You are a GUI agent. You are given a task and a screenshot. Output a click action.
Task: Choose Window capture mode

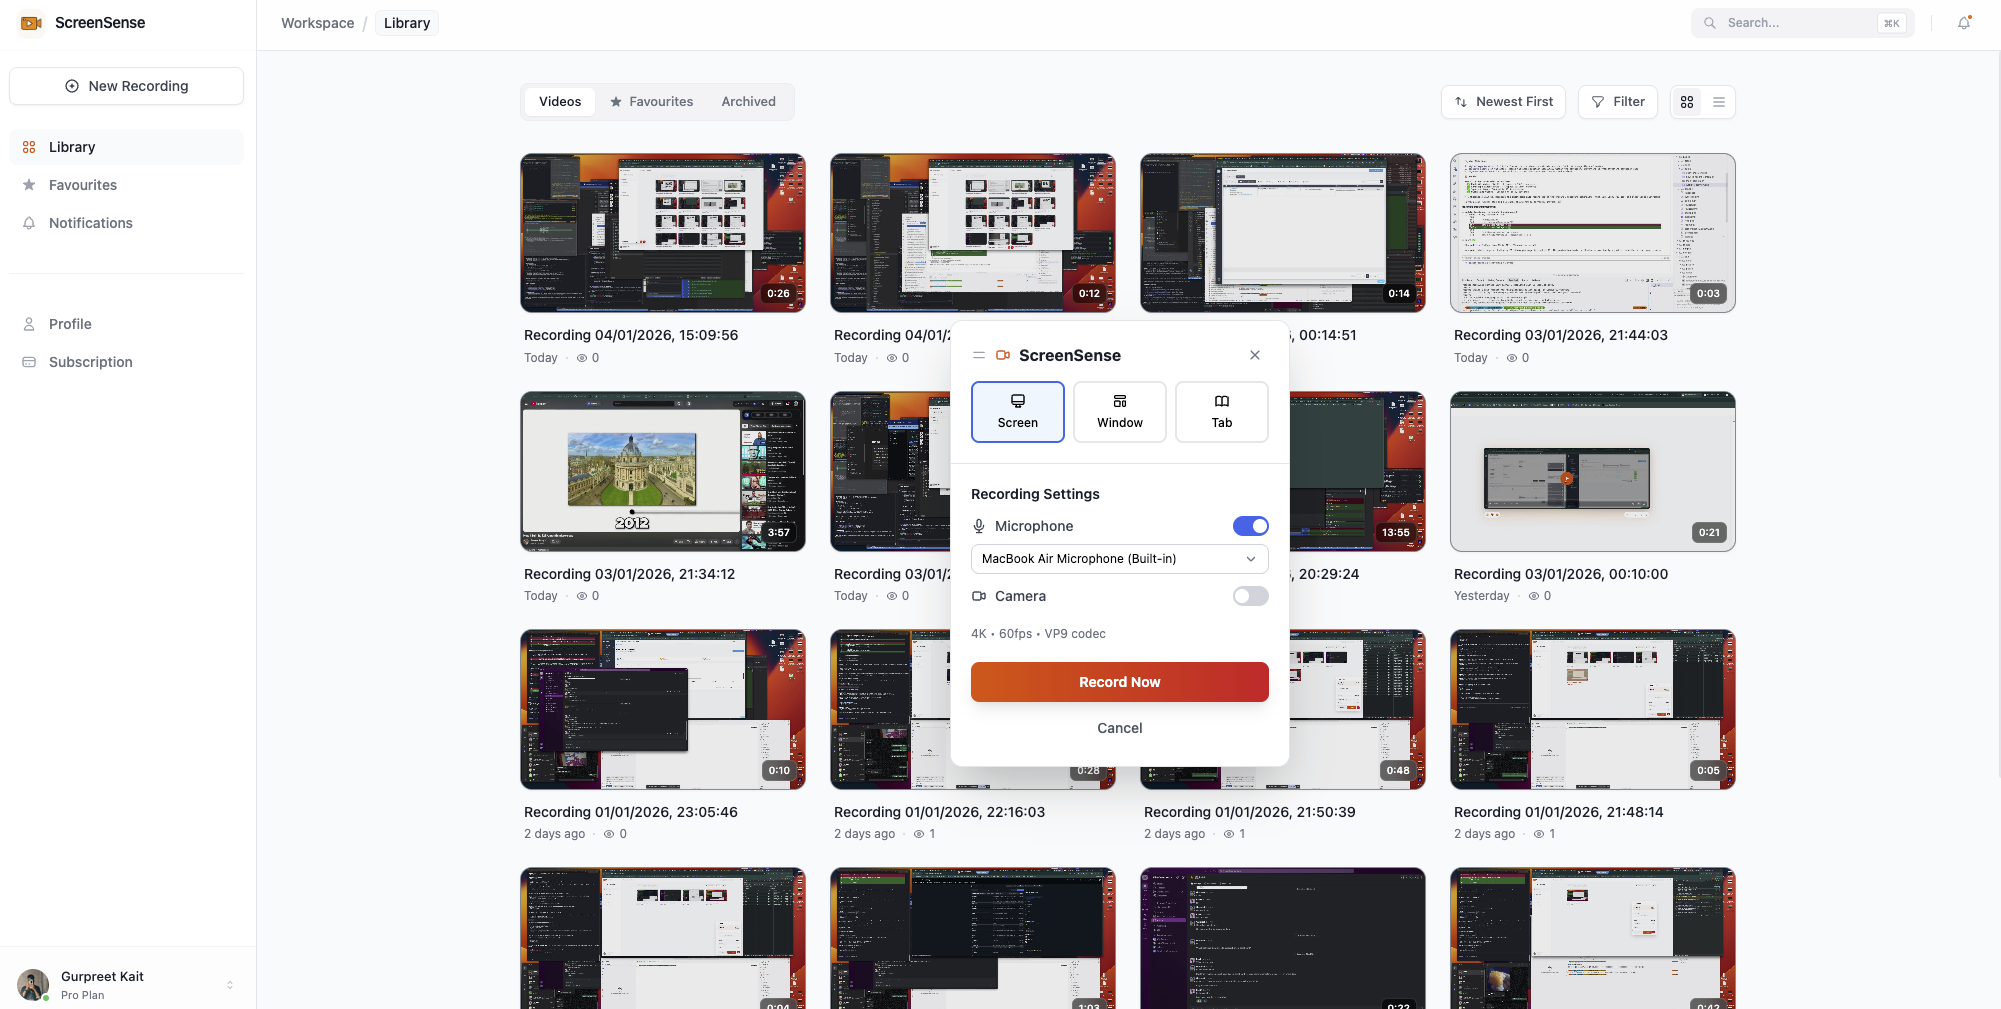[1119, 412]
